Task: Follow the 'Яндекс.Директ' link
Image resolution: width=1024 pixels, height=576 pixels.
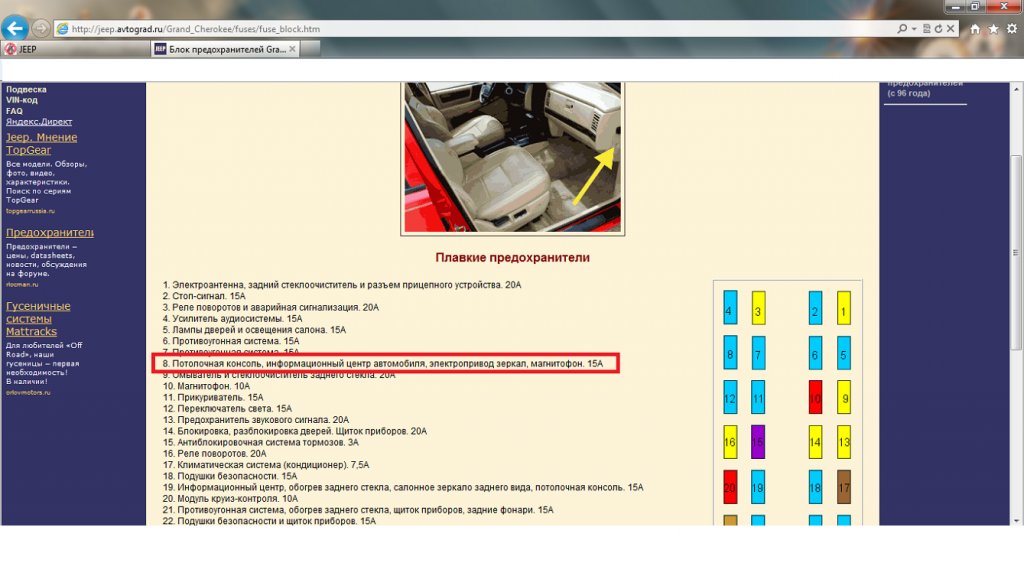Action: coord(39,121)
